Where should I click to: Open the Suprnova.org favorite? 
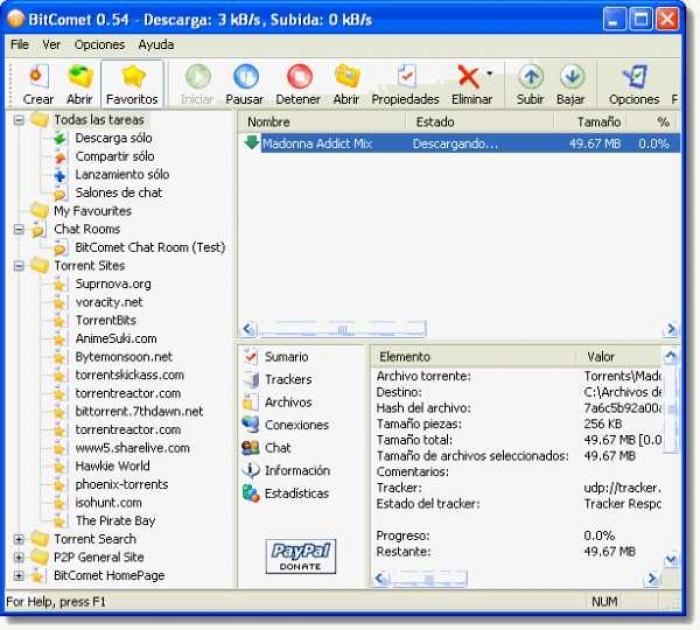coord(113,284)
